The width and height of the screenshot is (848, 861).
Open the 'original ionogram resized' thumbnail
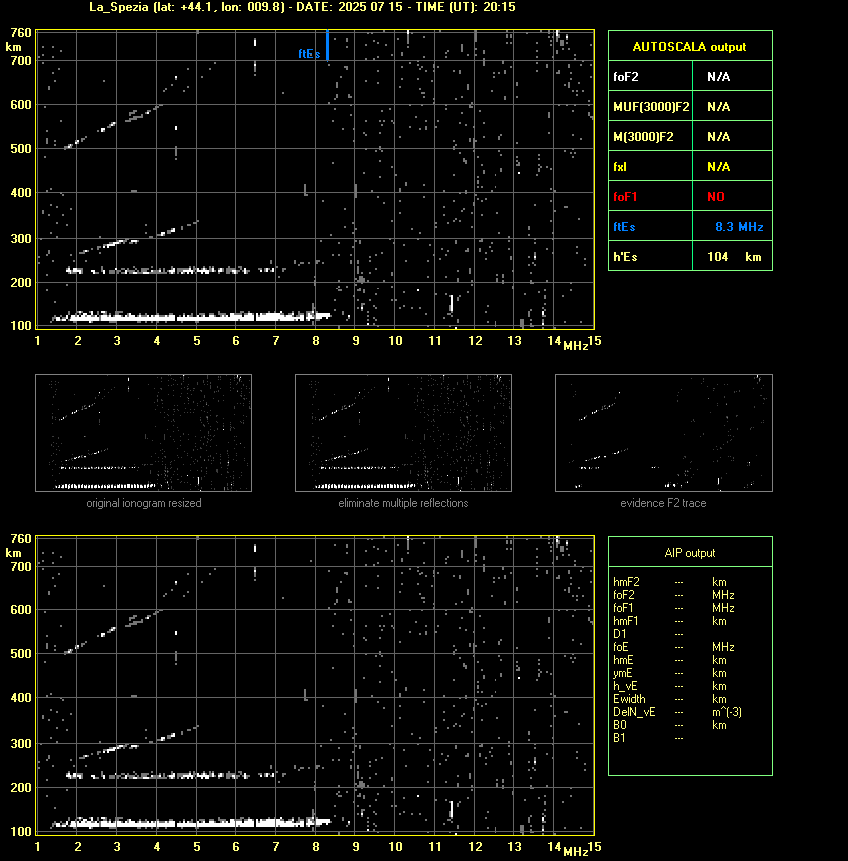coord(143,433)
